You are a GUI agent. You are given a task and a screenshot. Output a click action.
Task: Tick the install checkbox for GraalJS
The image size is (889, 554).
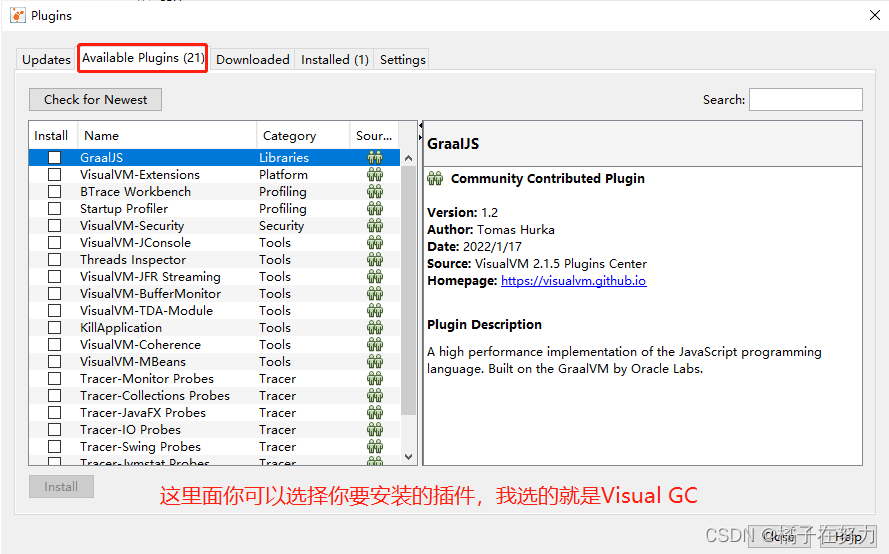(54, 158)
